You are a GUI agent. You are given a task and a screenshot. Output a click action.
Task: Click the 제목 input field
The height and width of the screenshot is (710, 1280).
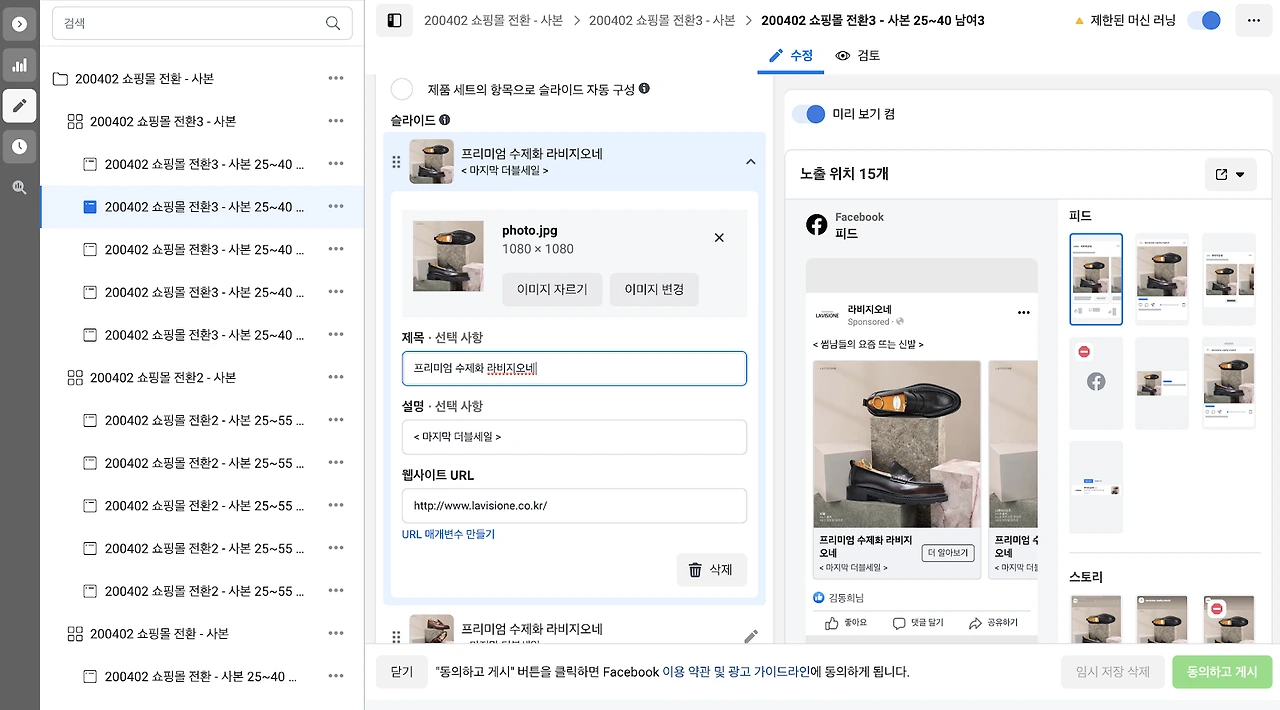pyautogui.click(x=574, y=368)
